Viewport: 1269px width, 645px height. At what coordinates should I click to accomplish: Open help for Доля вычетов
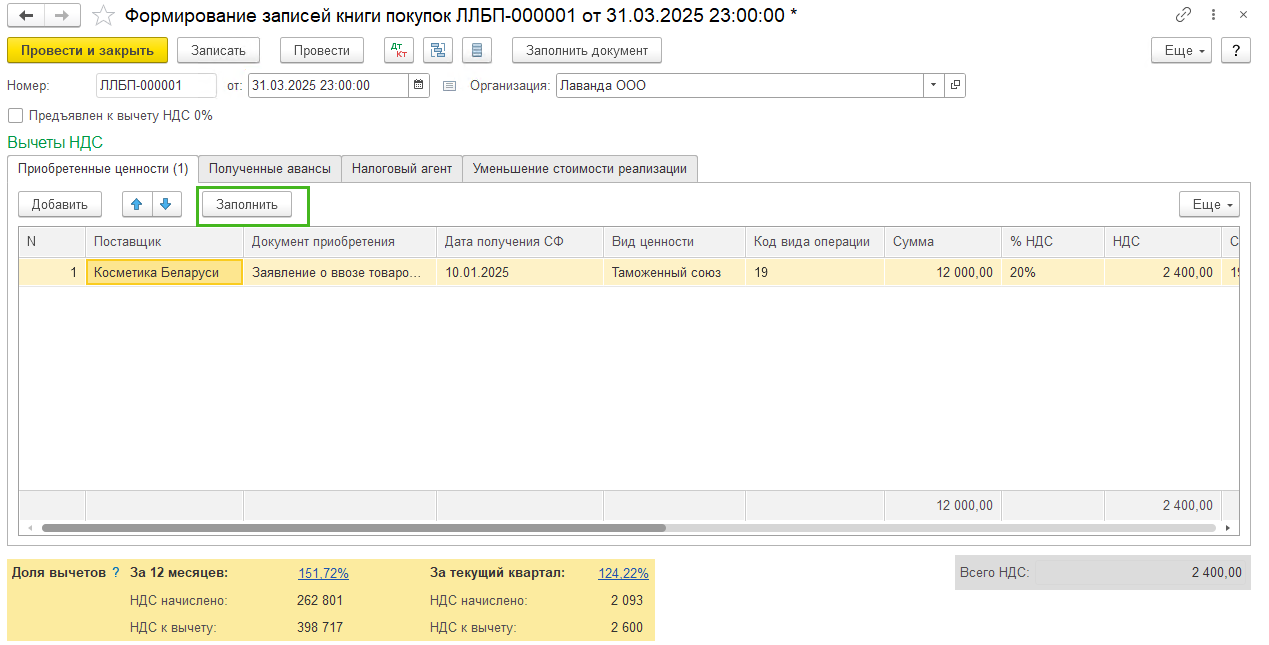tap(116, 573)
